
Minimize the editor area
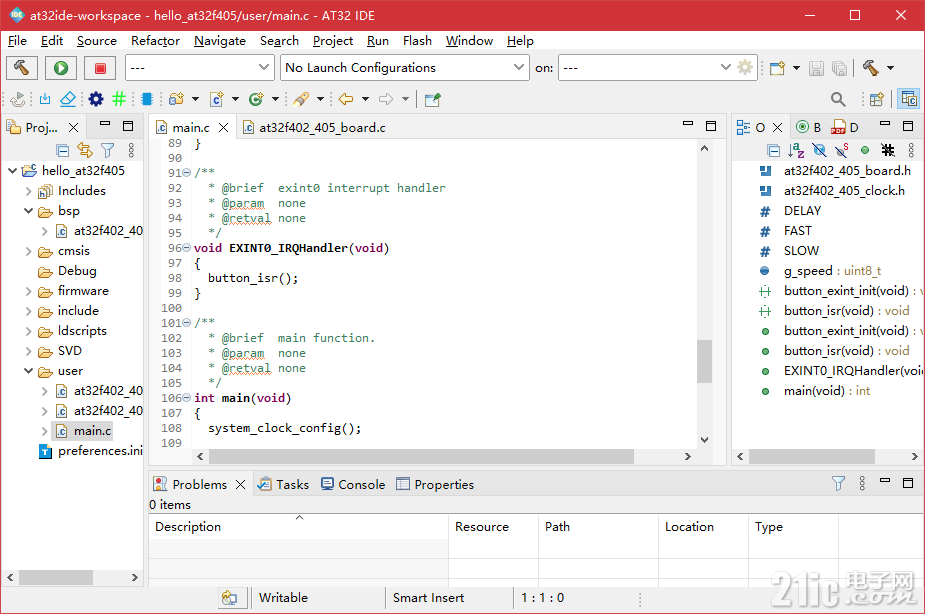(x=688, y=124)
